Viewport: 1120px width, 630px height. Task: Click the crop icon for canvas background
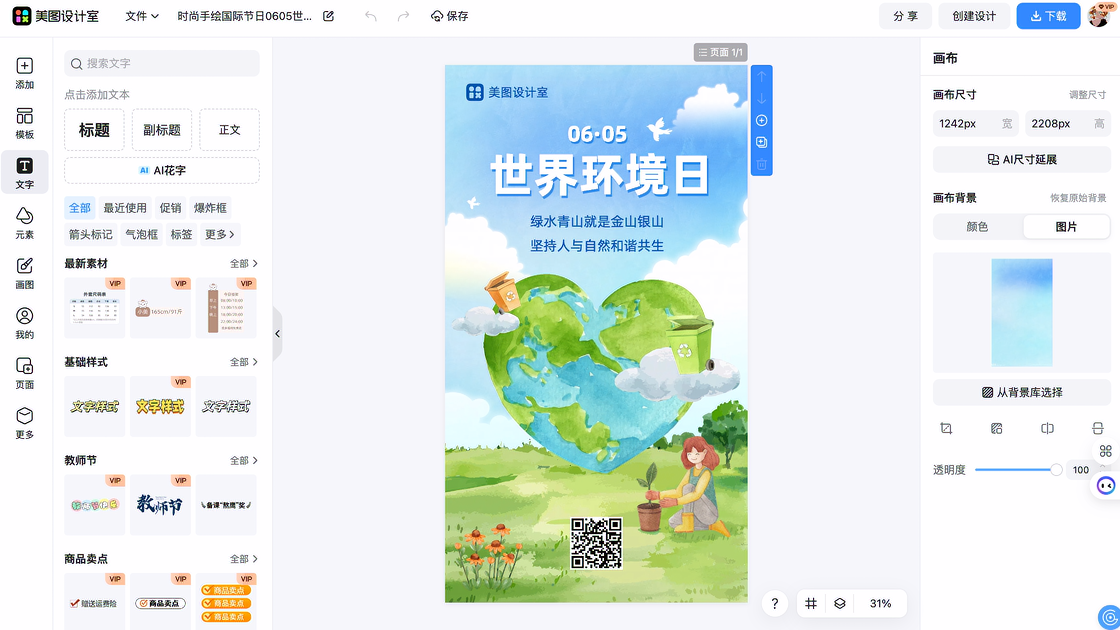(946, 428)
